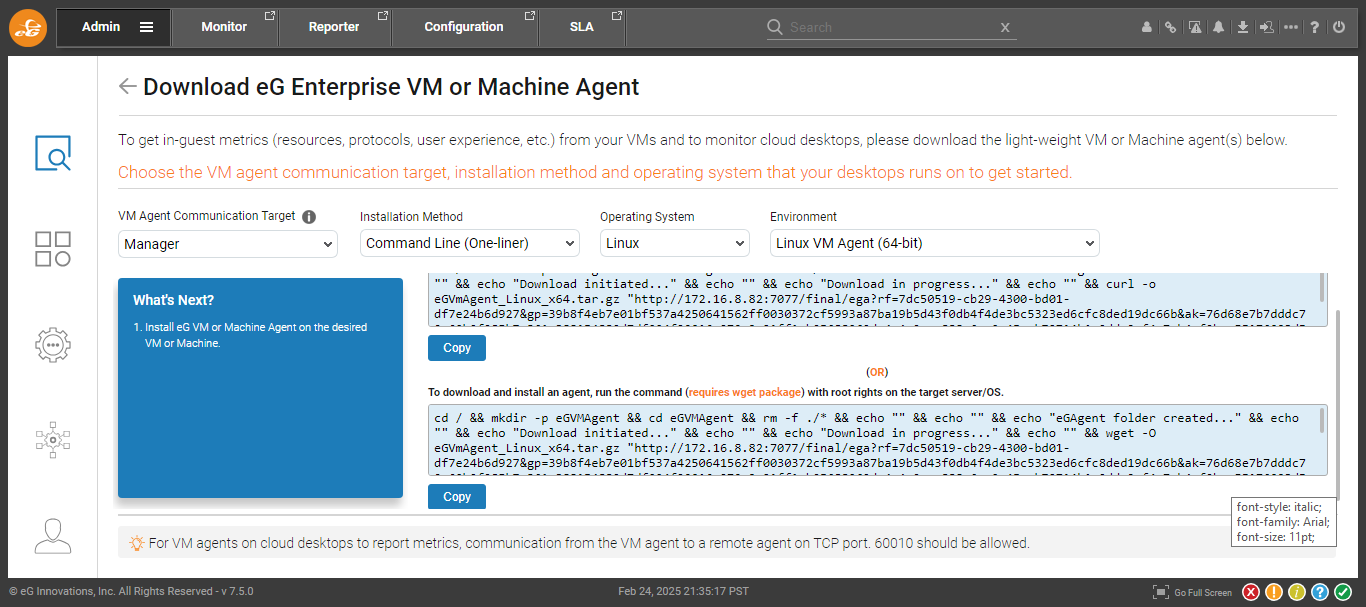
Task: Open Monitor in a new window via pop-out icon
Action: [270, 15]
